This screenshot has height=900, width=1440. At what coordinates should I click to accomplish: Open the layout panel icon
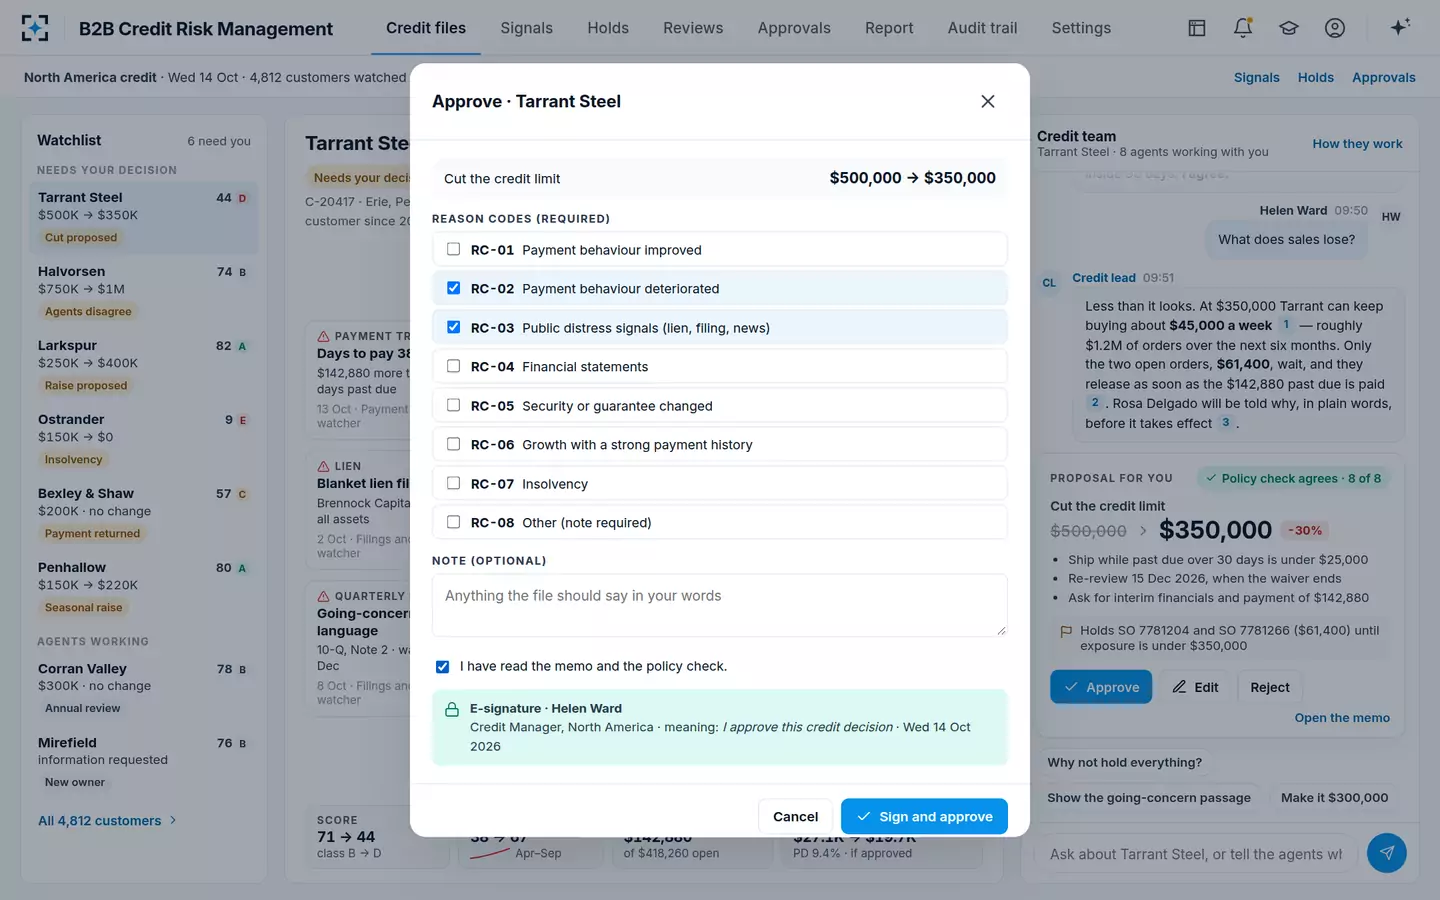[x=1197, y=28]
